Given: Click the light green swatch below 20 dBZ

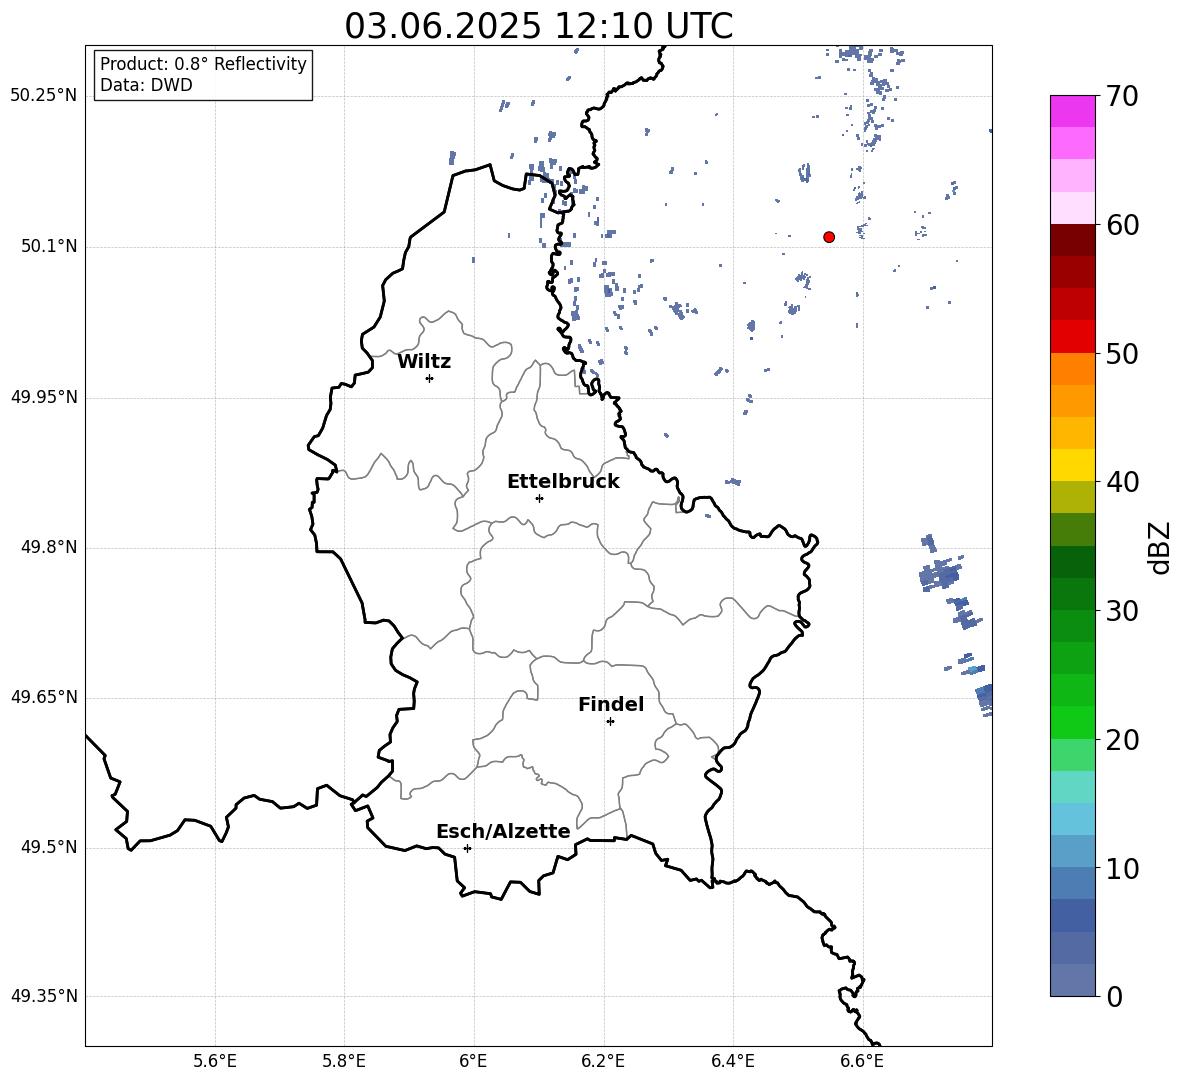Looking at the screenshot, I should tap(1072, 754).
